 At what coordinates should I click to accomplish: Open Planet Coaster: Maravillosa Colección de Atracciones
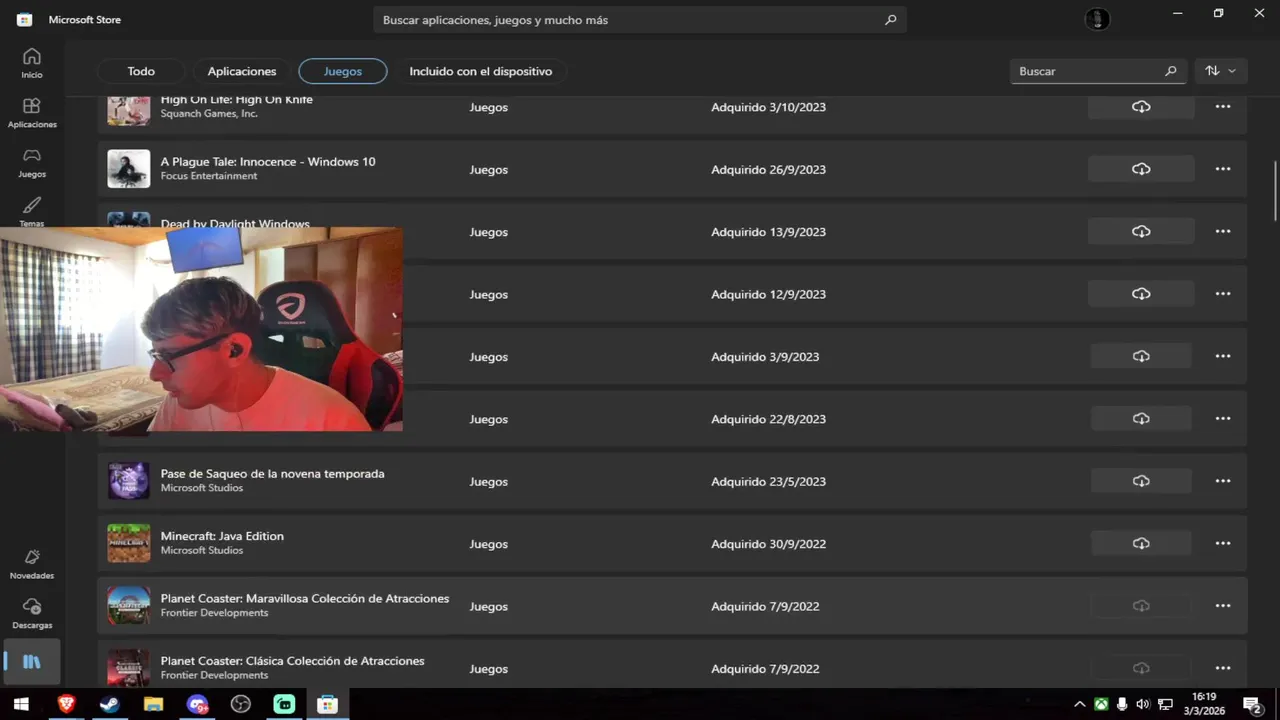pyautogui.click(x=305, y=599)
